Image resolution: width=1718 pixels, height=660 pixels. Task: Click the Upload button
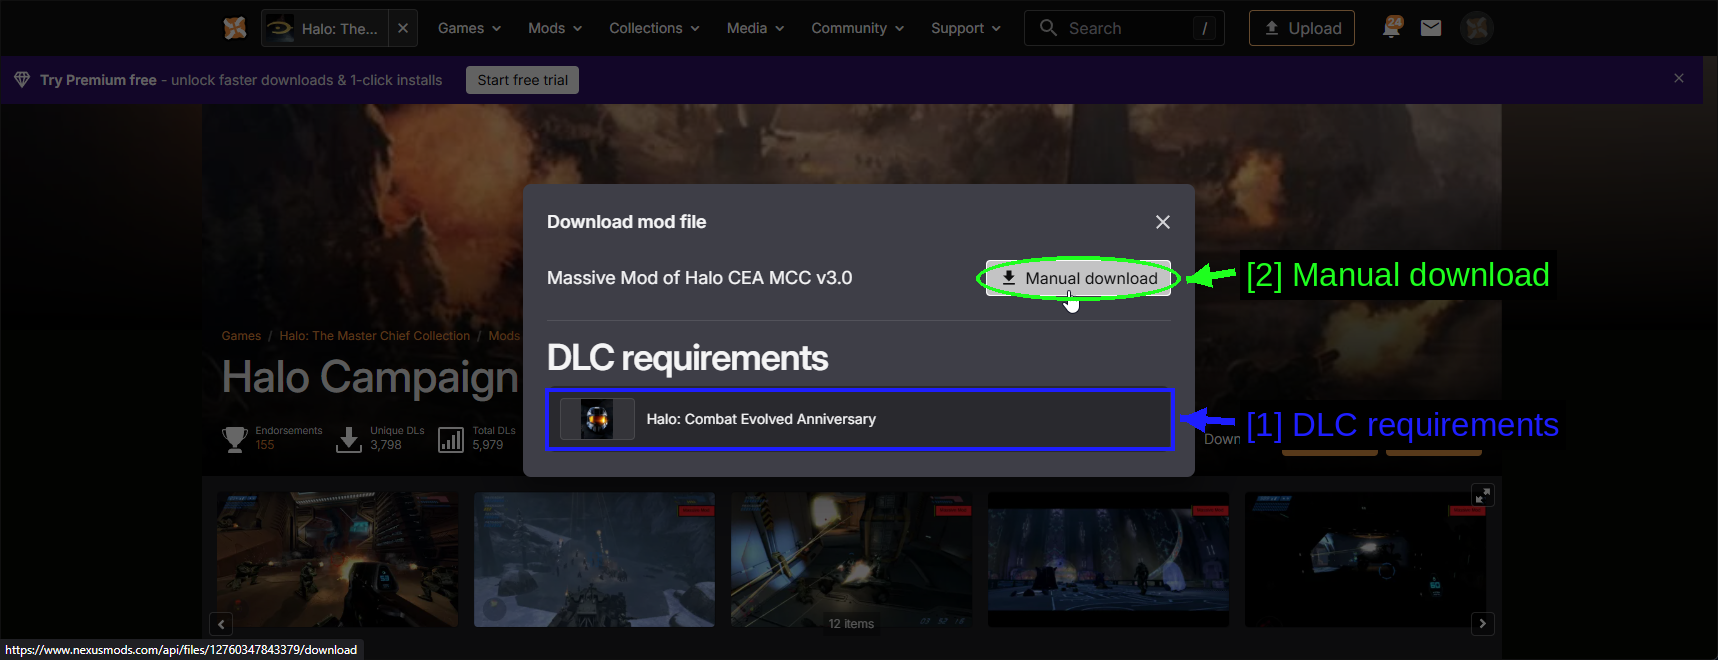click(1302, 28)
